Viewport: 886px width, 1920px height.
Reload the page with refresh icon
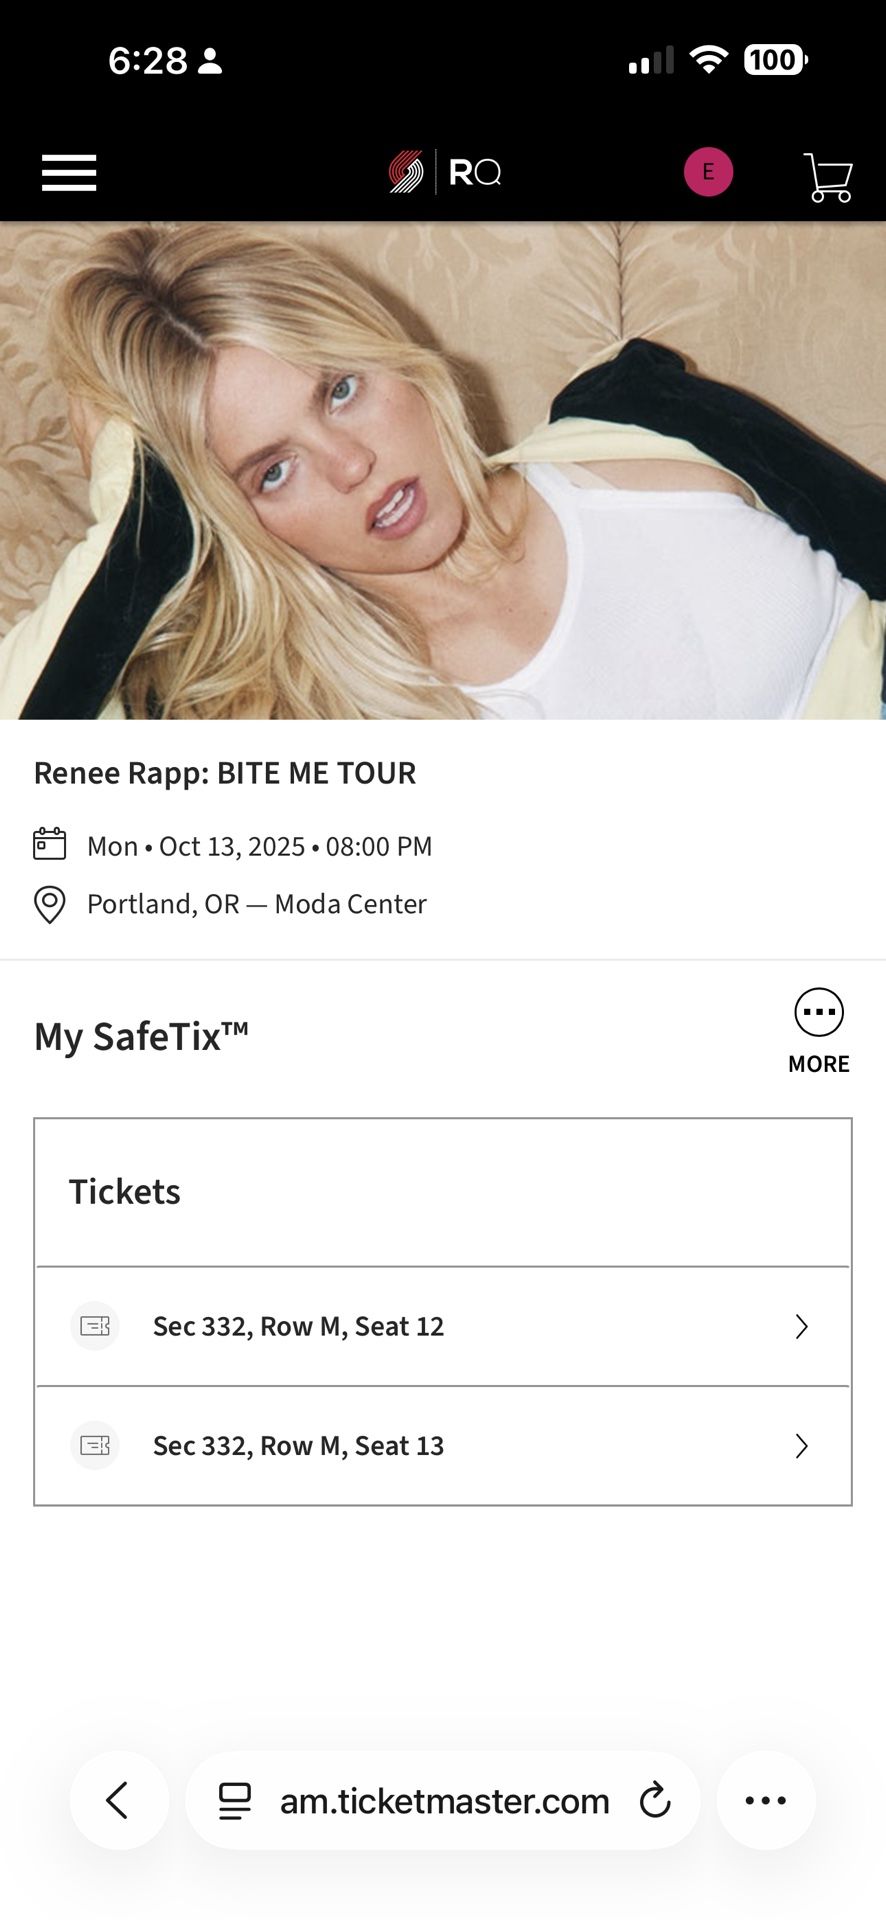655,1800
